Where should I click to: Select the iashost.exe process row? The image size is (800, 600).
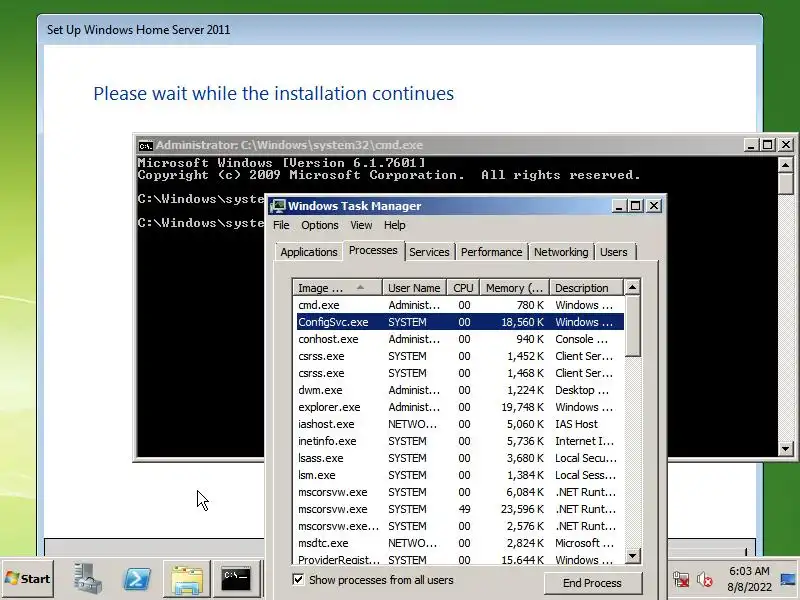coord(460,424)
